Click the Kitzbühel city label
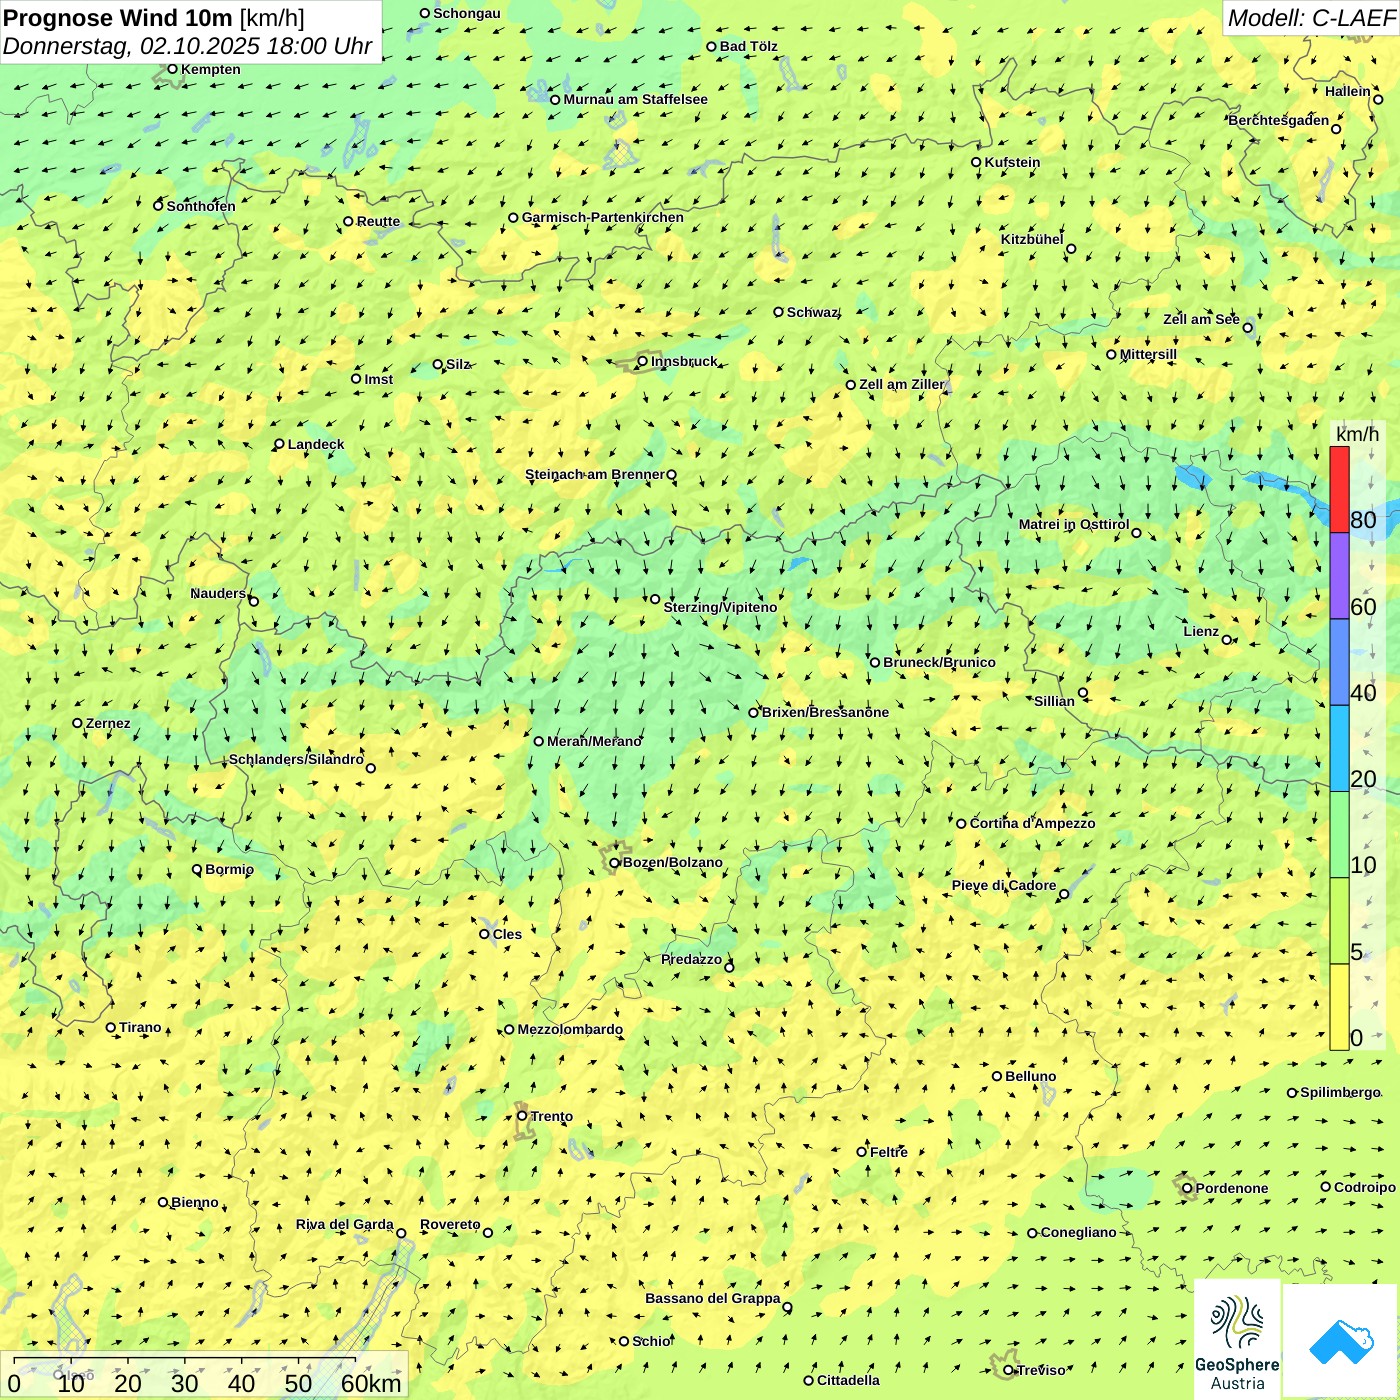 click(1032, 239)
